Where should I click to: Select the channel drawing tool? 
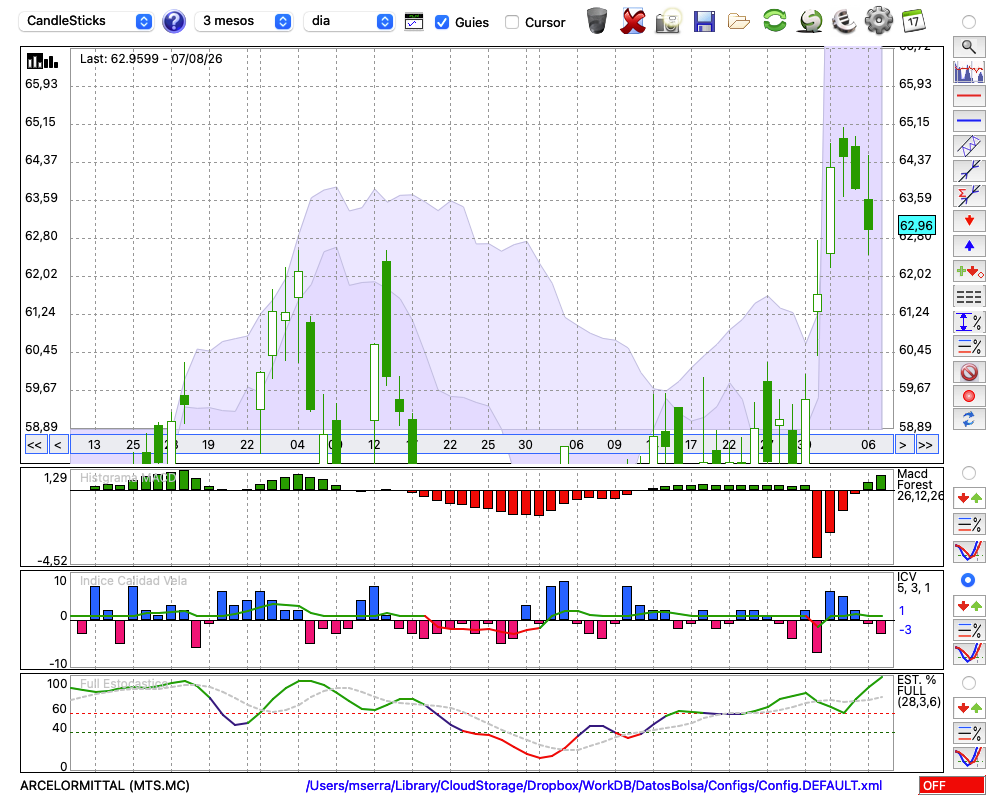pos(969,145)
